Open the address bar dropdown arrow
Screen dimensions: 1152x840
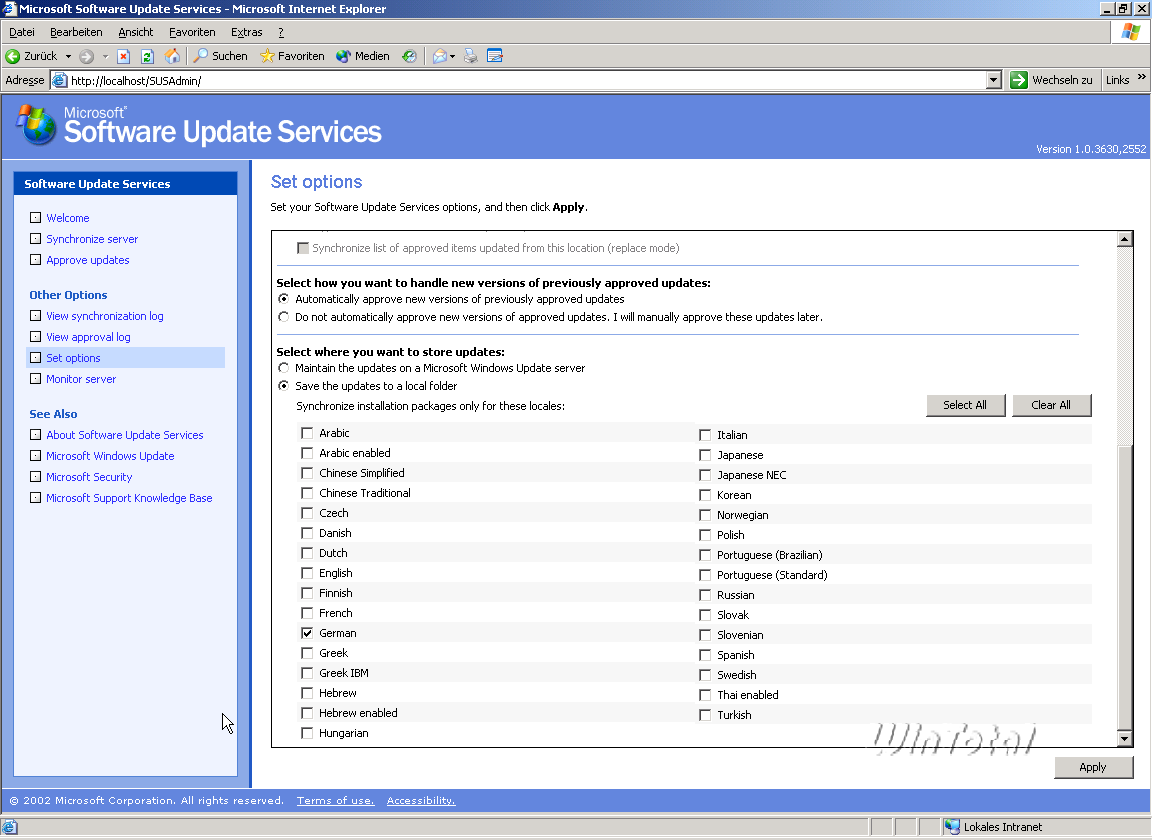click(993, 80)
